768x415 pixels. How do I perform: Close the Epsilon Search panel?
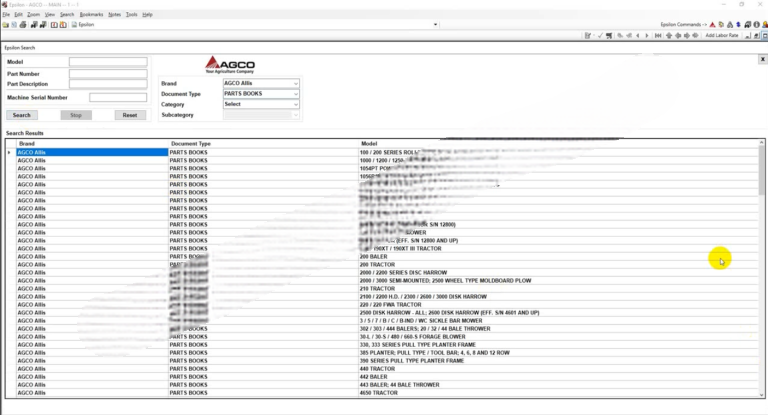tap(762, 59)
